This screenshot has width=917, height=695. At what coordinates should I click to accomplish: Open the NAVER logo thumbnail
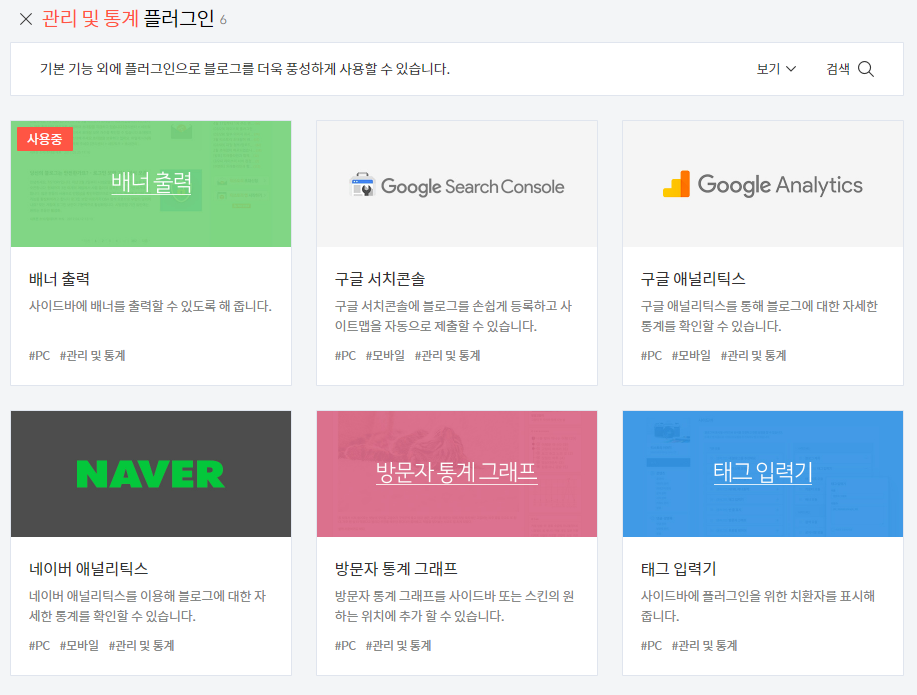tap(151, 474)
